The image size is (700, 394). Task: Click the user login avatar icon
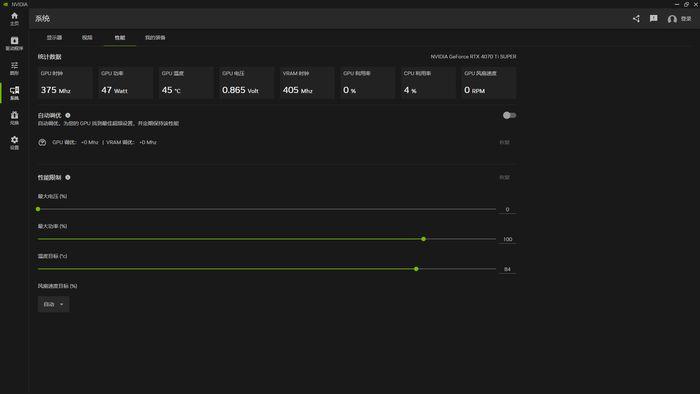(x=672, y=19)
